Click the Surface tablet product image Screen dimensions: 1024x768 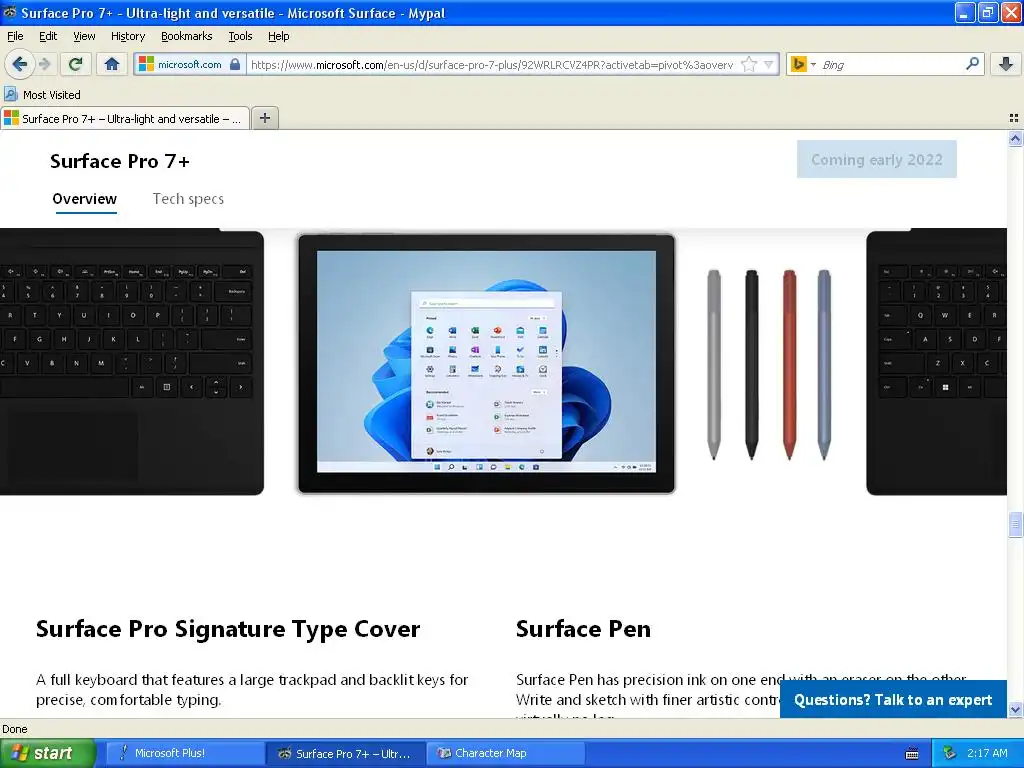click(486, 364)
